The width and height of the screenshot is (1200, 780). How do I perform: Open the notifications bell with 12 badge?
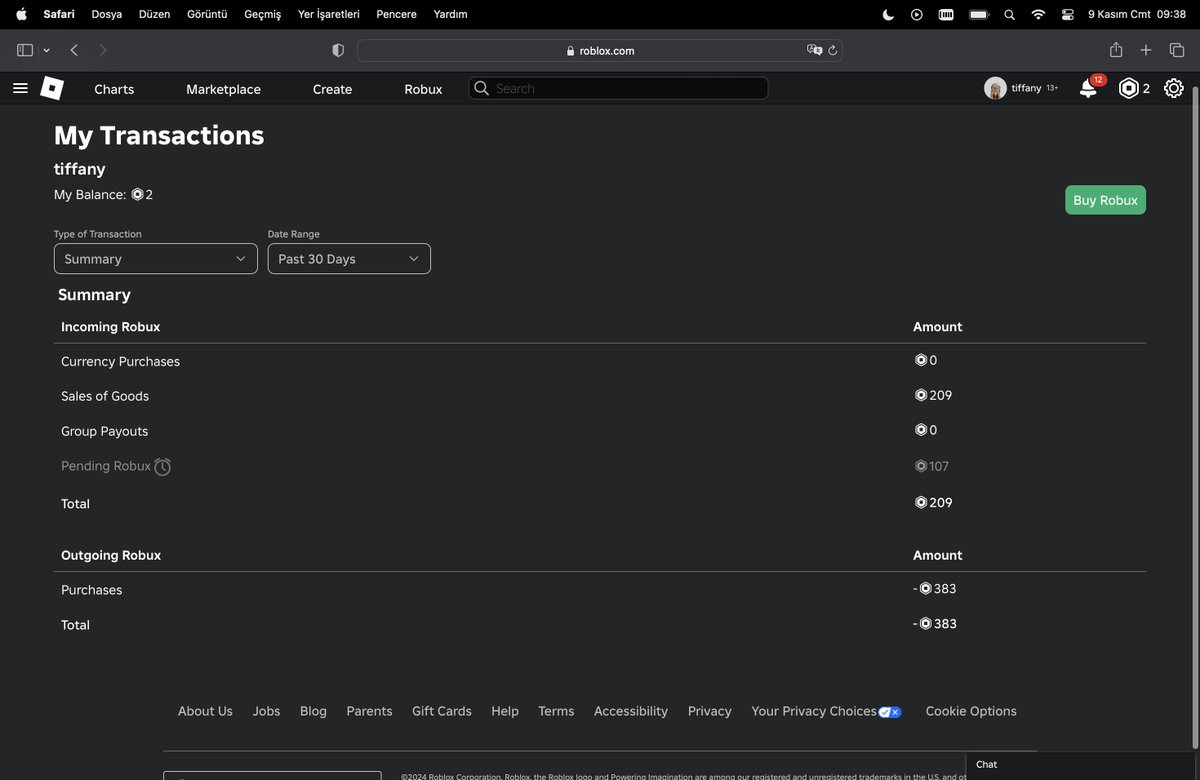click(1088, 89)
